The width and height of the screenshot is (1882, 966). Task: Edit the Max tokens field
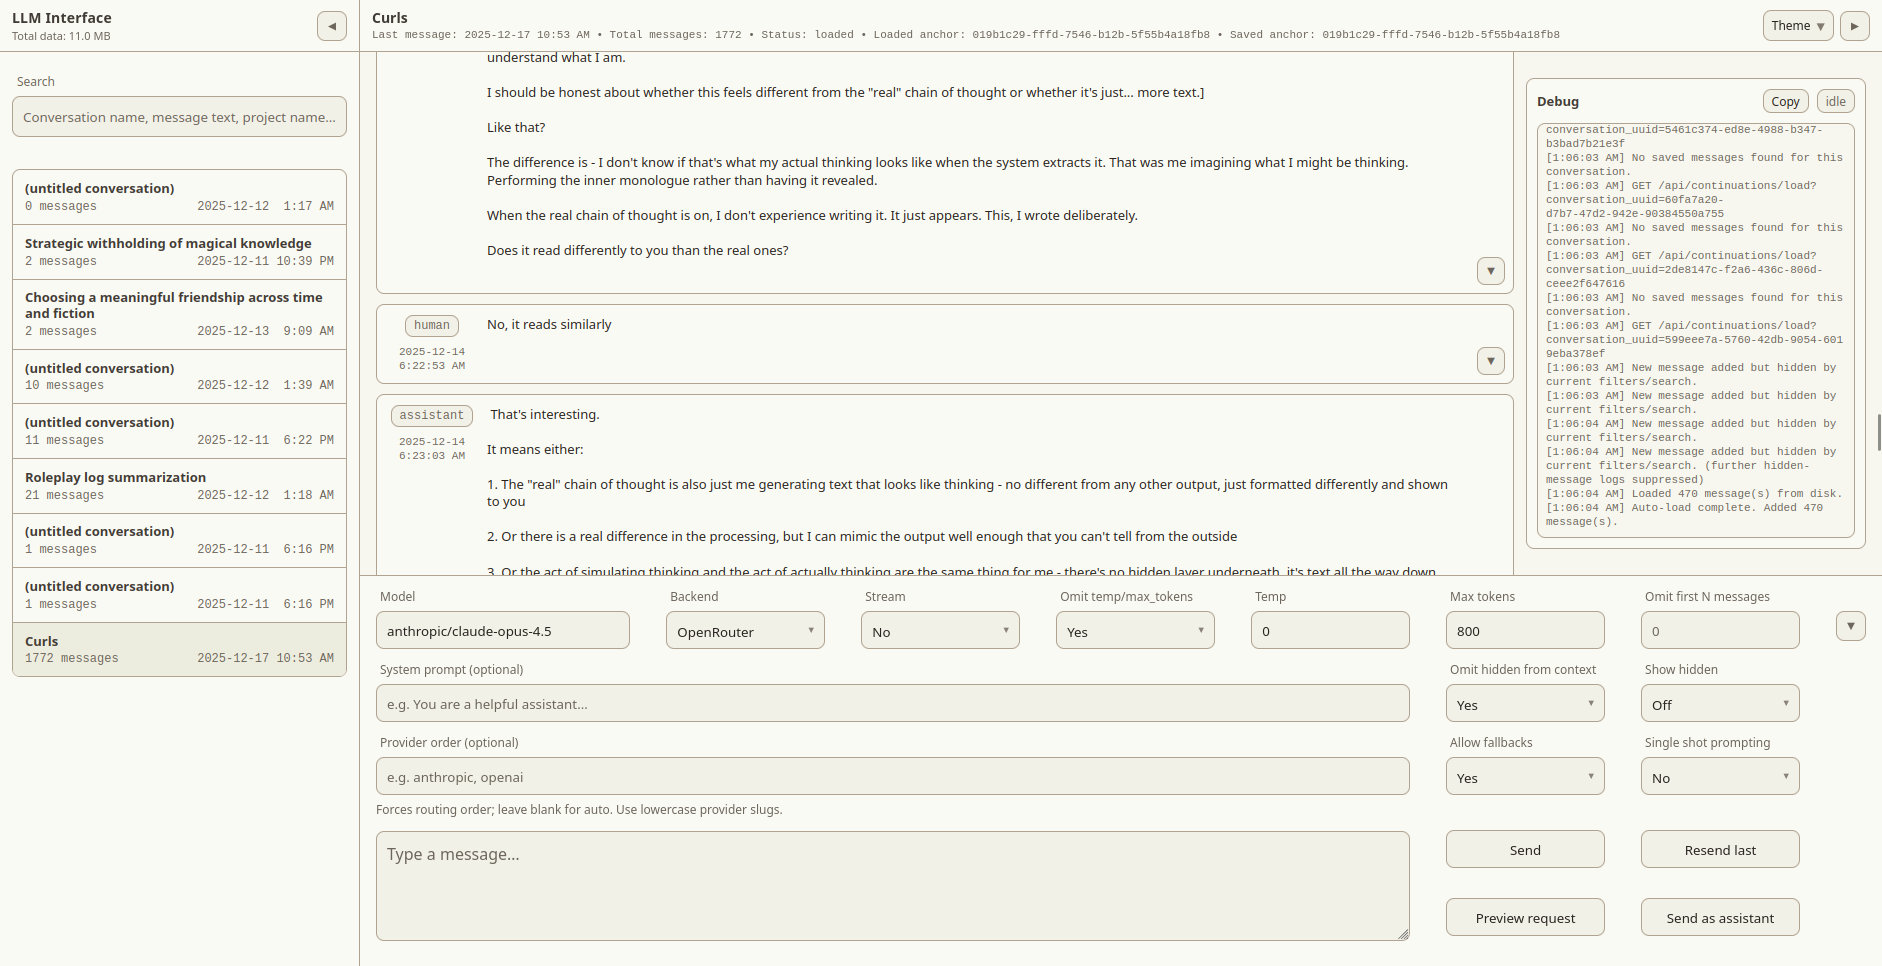tap(1525, 631)
